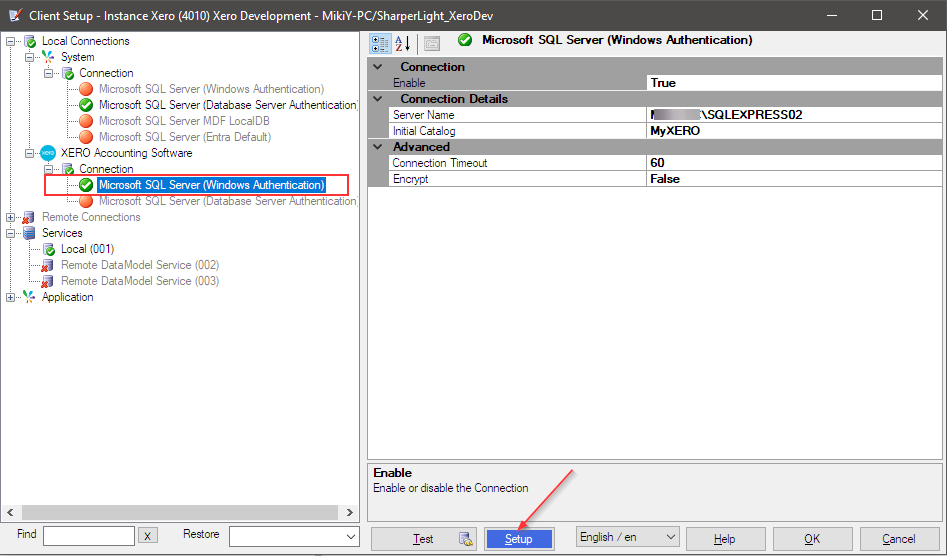Collapse the Connection node under System

[x=49, y=74]
